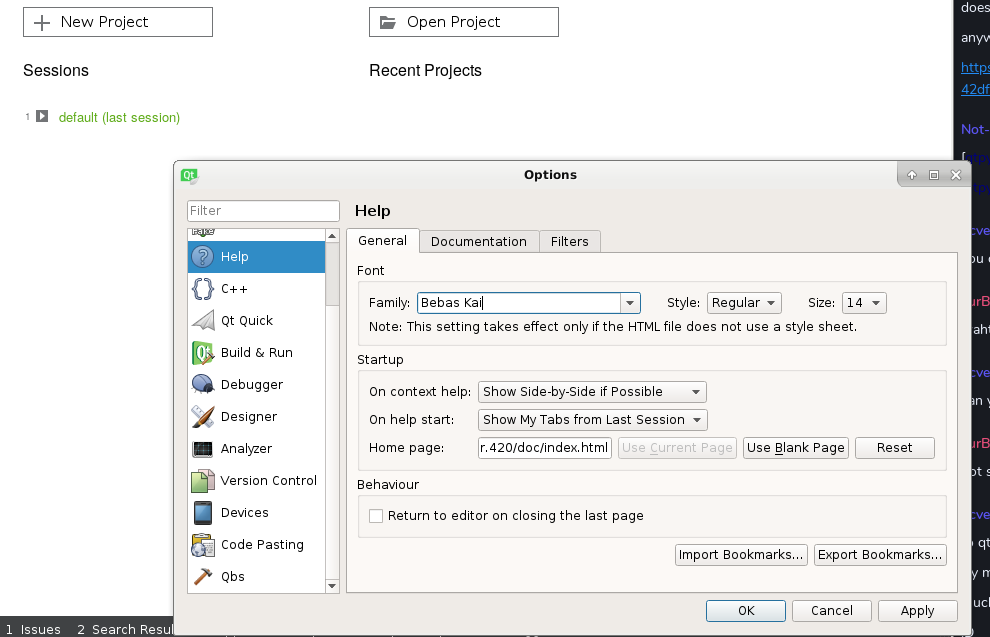Switch to the Filters tab
This screenshot has height=637, width=990.
click(570, 242)
